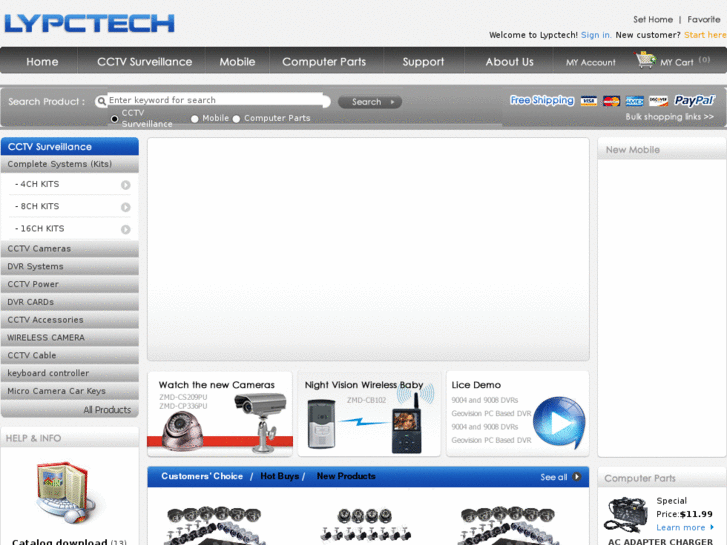Click 9004 and 9008 DVRs first line
Screen dimensions: 727x545
(x=485, y=400)
